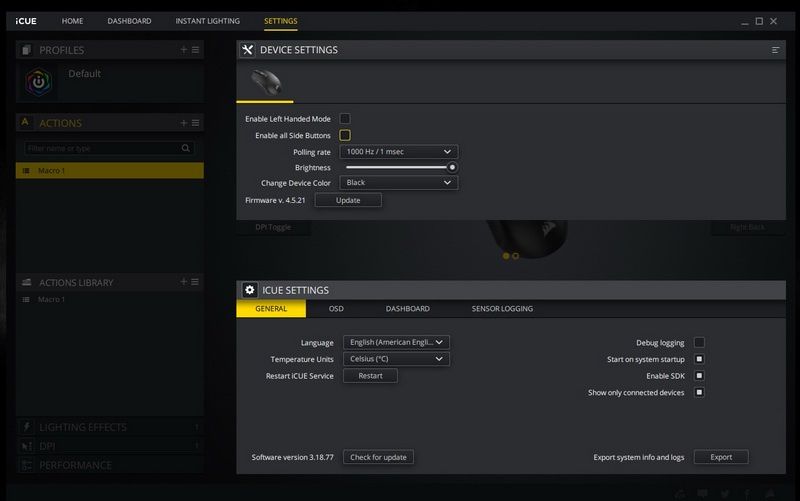Open the Polling rate dropdown
The height and width of the screenshot is (501, 800).
coord(399,152)
